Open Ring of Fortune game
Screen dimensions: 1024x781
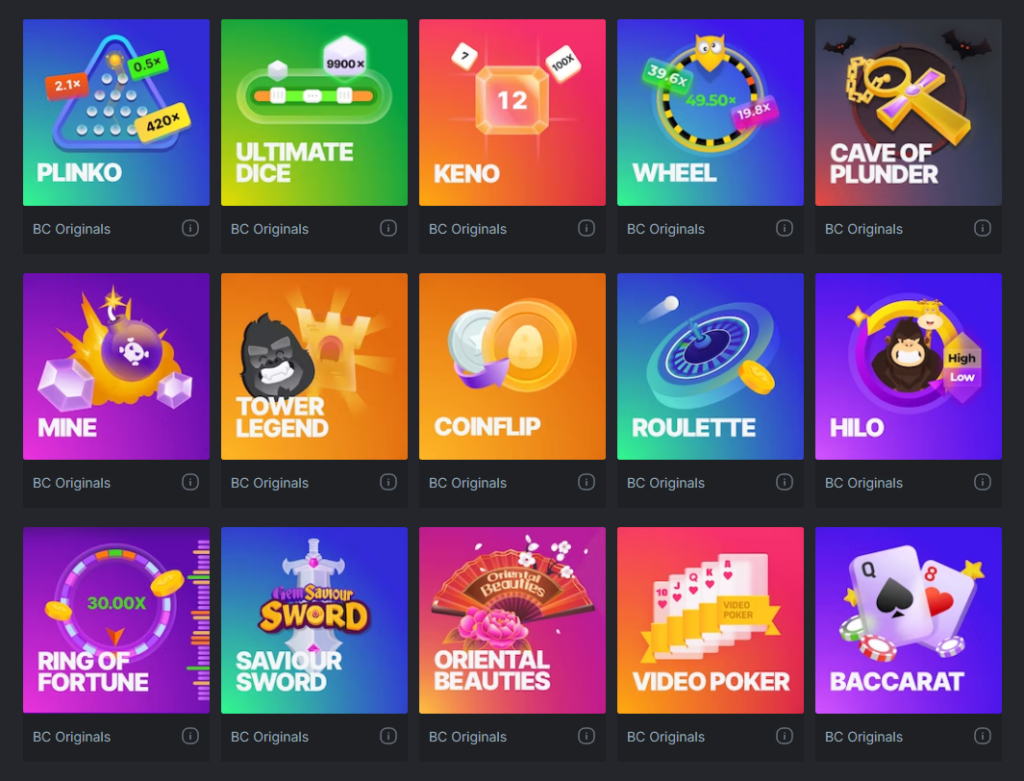point(116,620)
